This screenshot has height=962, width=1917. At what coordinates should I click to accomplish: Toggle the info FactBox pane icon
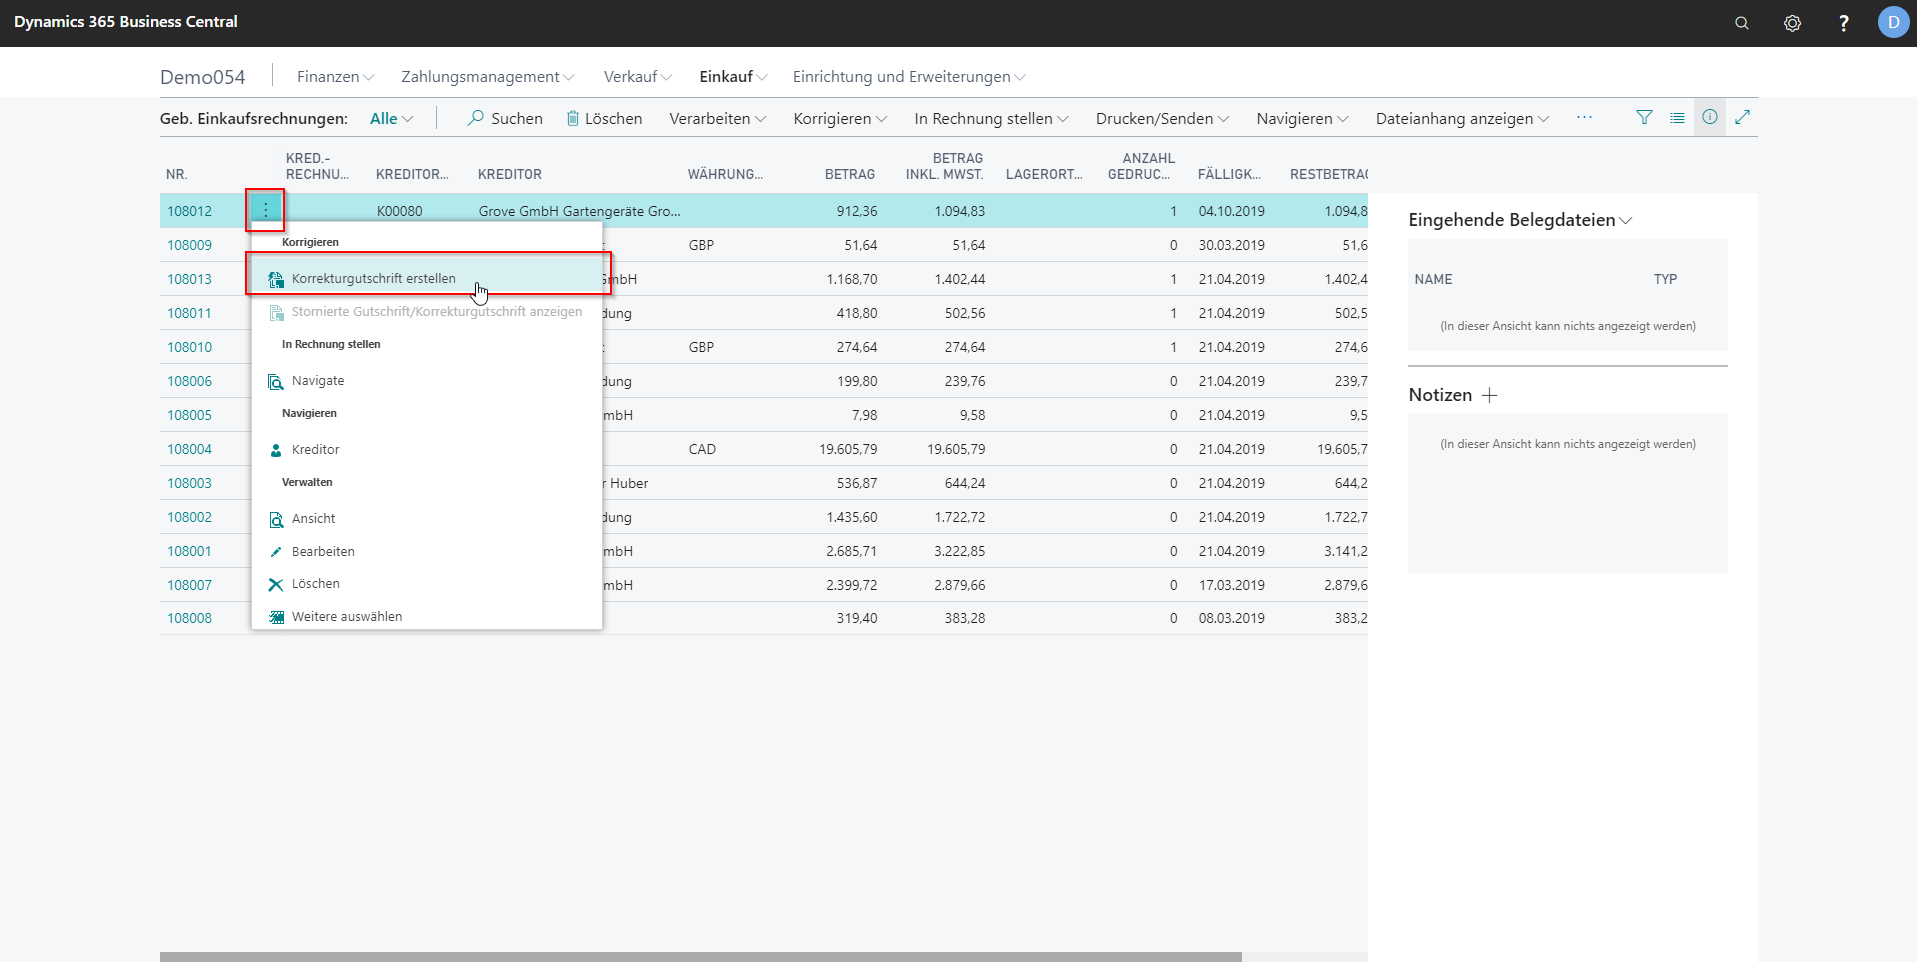1710,117
